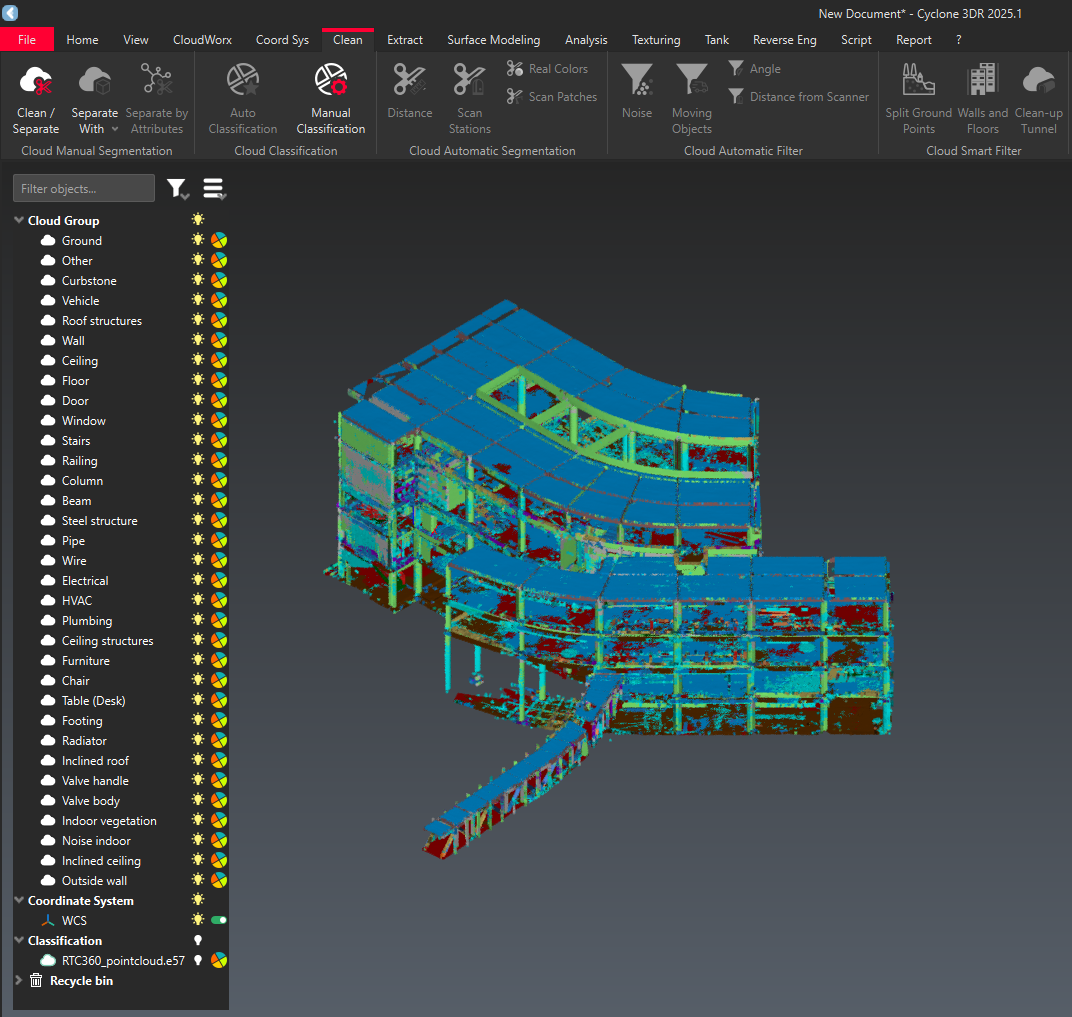Screen dimensions: 1072x1017
Task: Collapse the Cloud Group tree node
Action: point(19,220)
